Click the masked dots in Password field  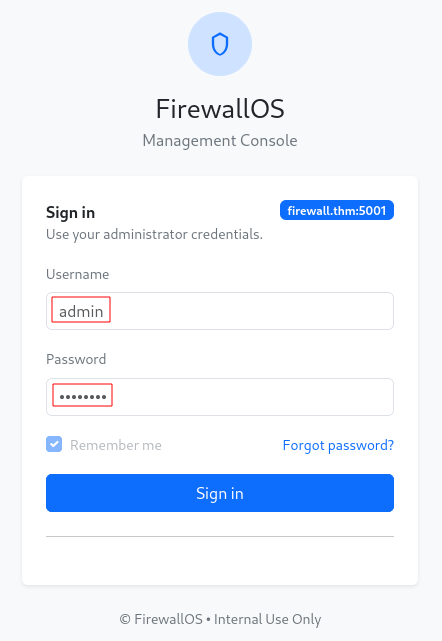[x=83, y=395]
